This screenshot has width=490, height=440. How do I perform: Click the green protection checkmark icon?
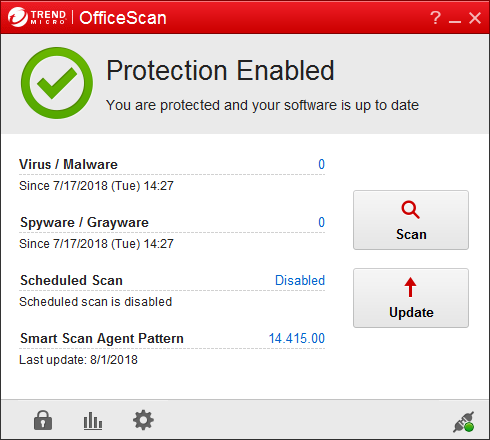(x=57, y=83)
